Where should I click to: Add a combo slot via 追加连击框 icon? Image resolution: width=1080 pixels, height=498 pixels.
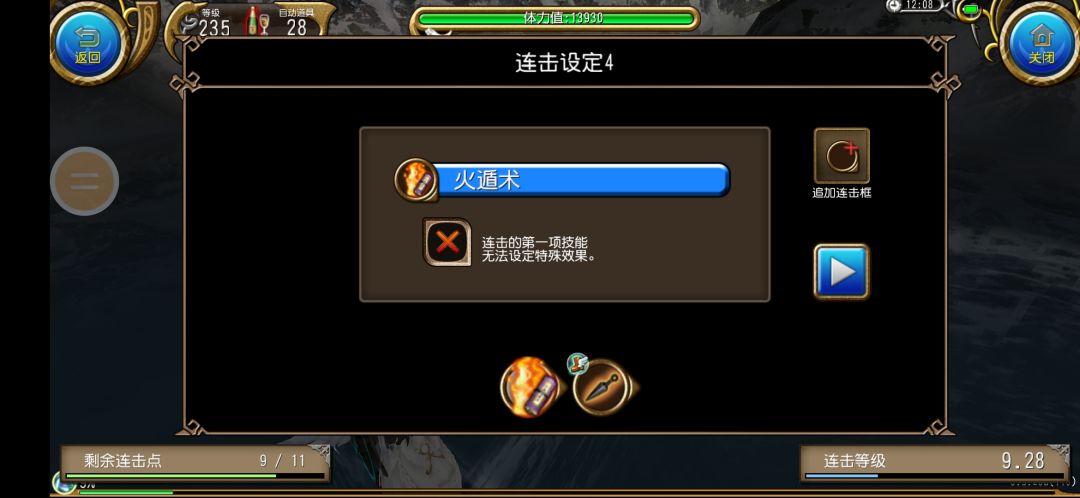click(842, 156)
